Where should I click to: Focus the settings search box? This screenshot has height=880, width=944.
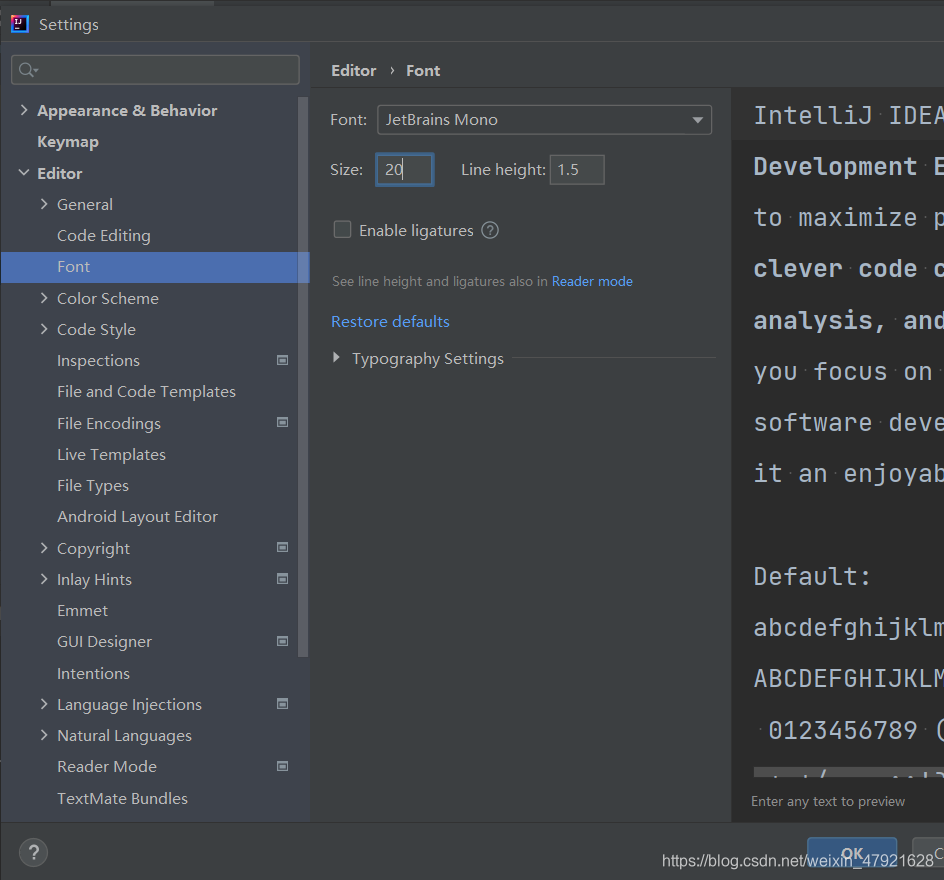click(155, 70)
